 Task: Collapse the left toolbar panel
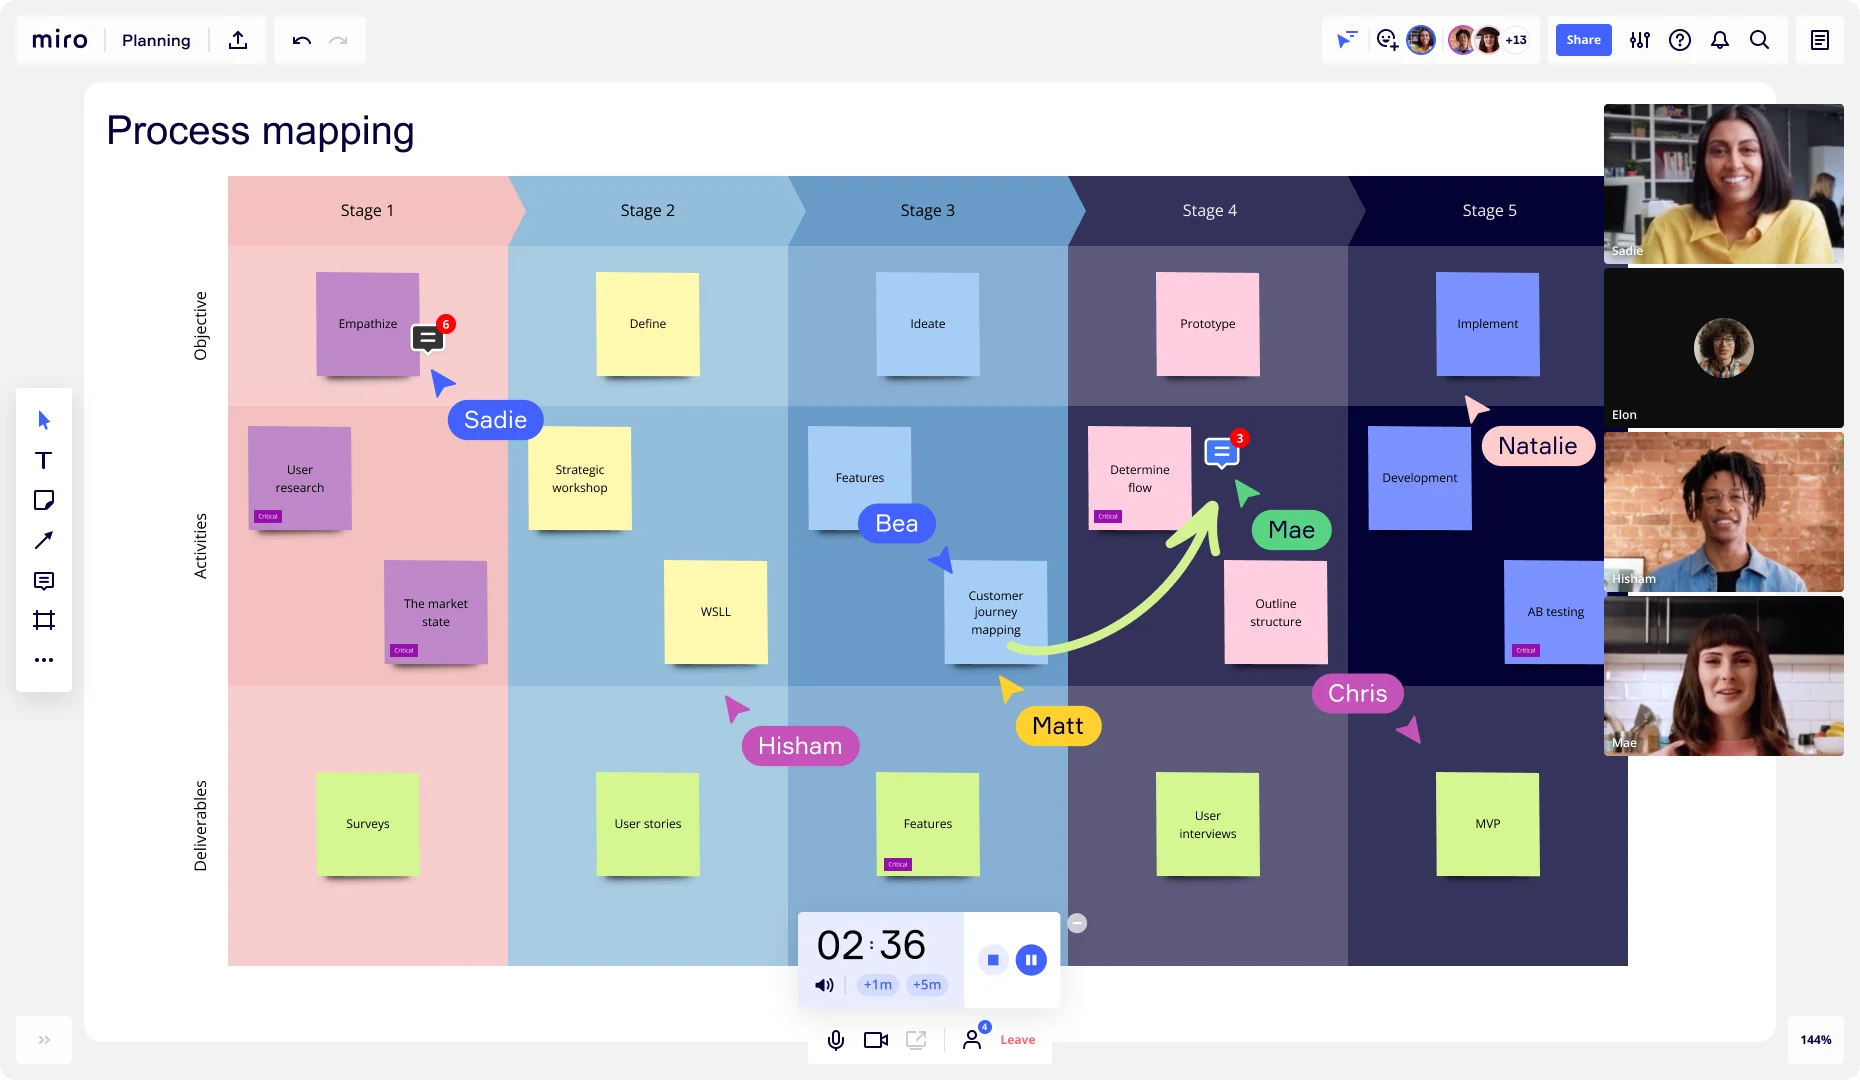pyautogui.click(x=44, y=1040)
